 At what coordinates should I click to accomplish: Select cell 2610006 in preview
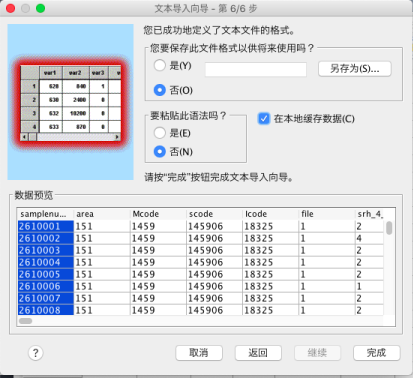[46, 286]
